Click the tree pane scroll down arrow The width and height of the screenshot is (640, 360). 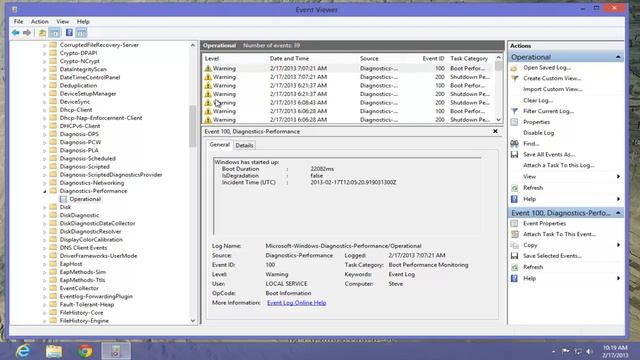193,321
